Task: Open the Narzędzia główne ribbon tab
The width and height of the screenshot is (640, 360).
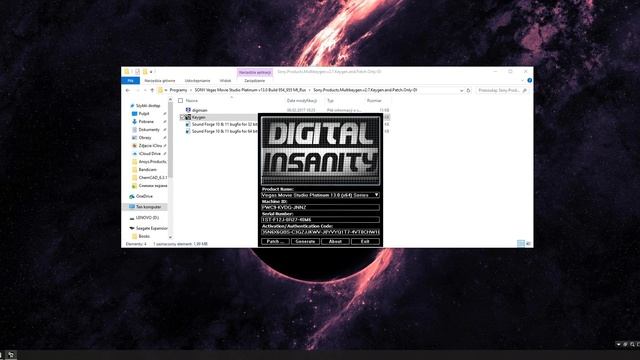Action: pyautogui.click(x=160, y=81)
